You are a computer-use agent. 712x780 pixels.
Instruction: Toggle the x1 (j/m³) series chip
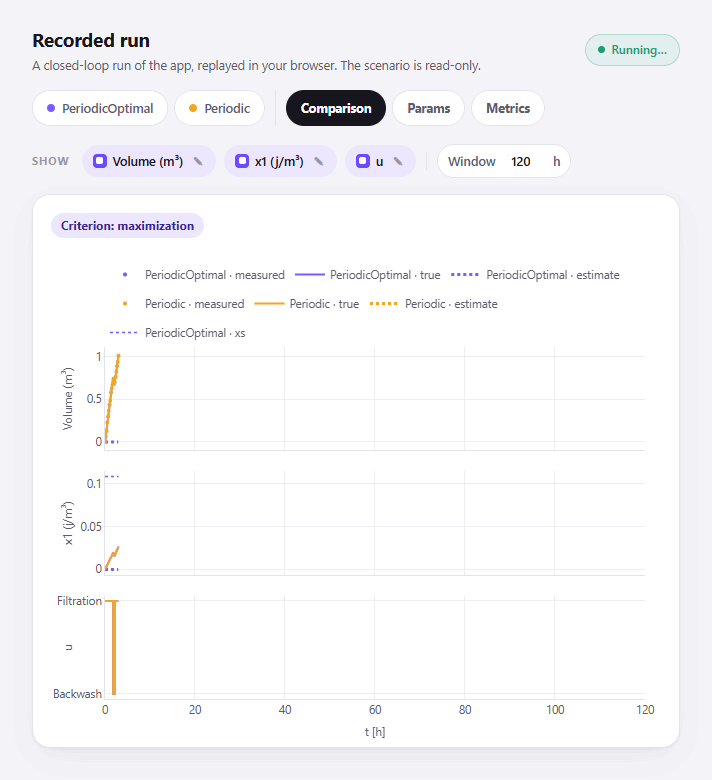pyautogui.click(x=280, y=161)
